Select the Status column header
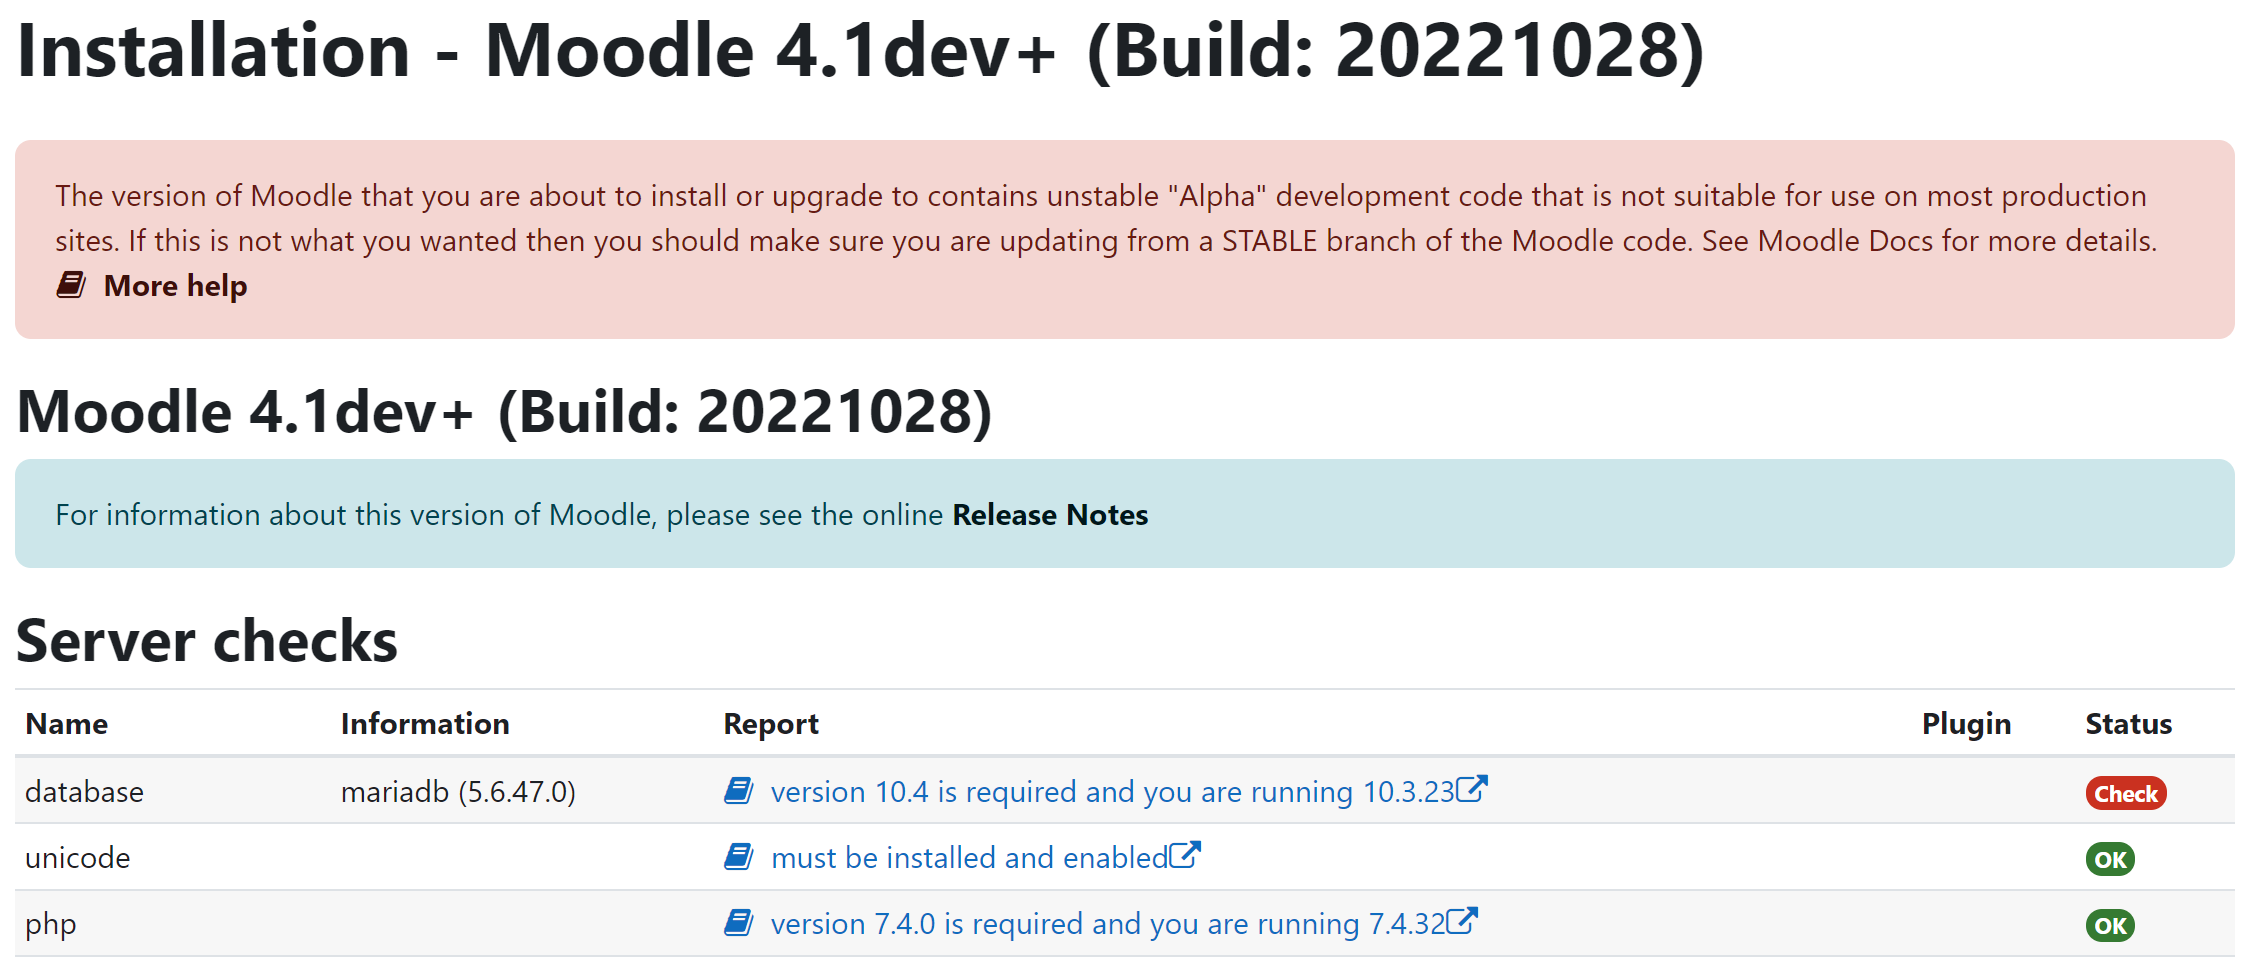This screenshot has width=2248, height=968. click(x=2129, y=724)
